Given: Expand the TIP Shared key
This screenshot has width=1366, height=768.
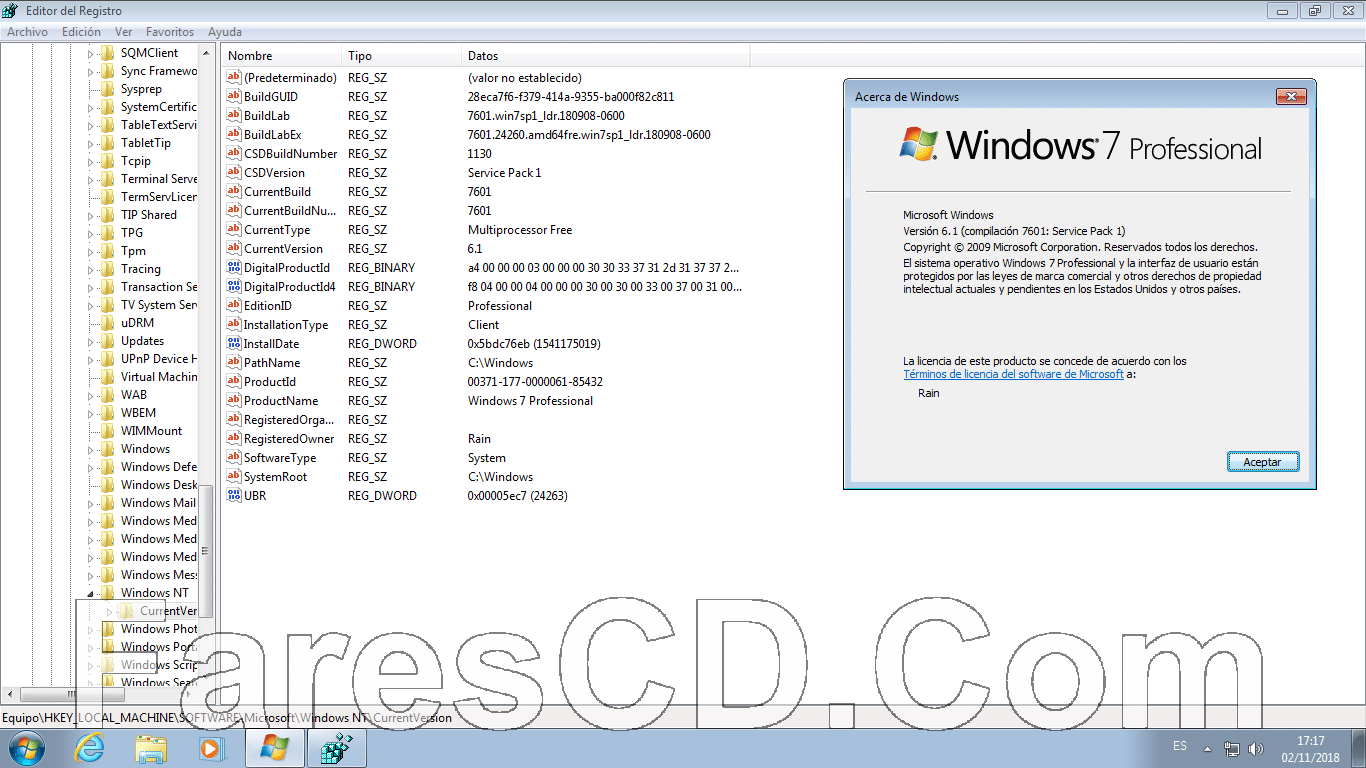Looking at the screenshot, I should (x=90, y=215).
